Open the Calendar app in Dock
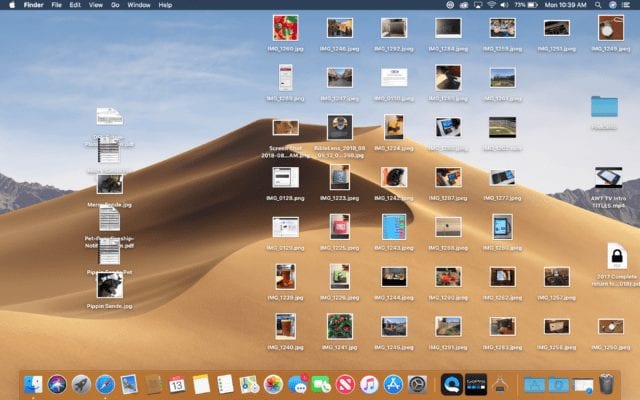 177,383
